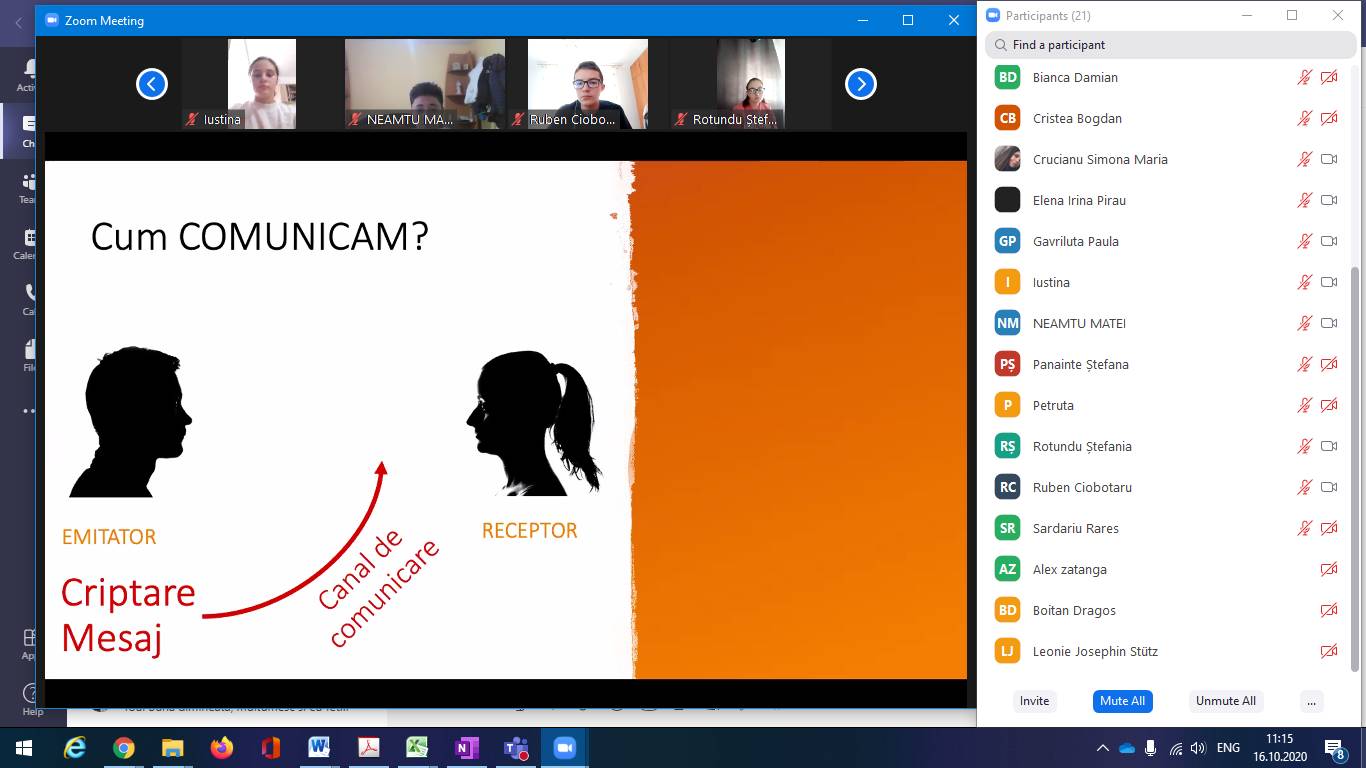The image size is (1366, 768).
Task: Open Microsoft Teams from the taskbar
Action: (516, 748)
